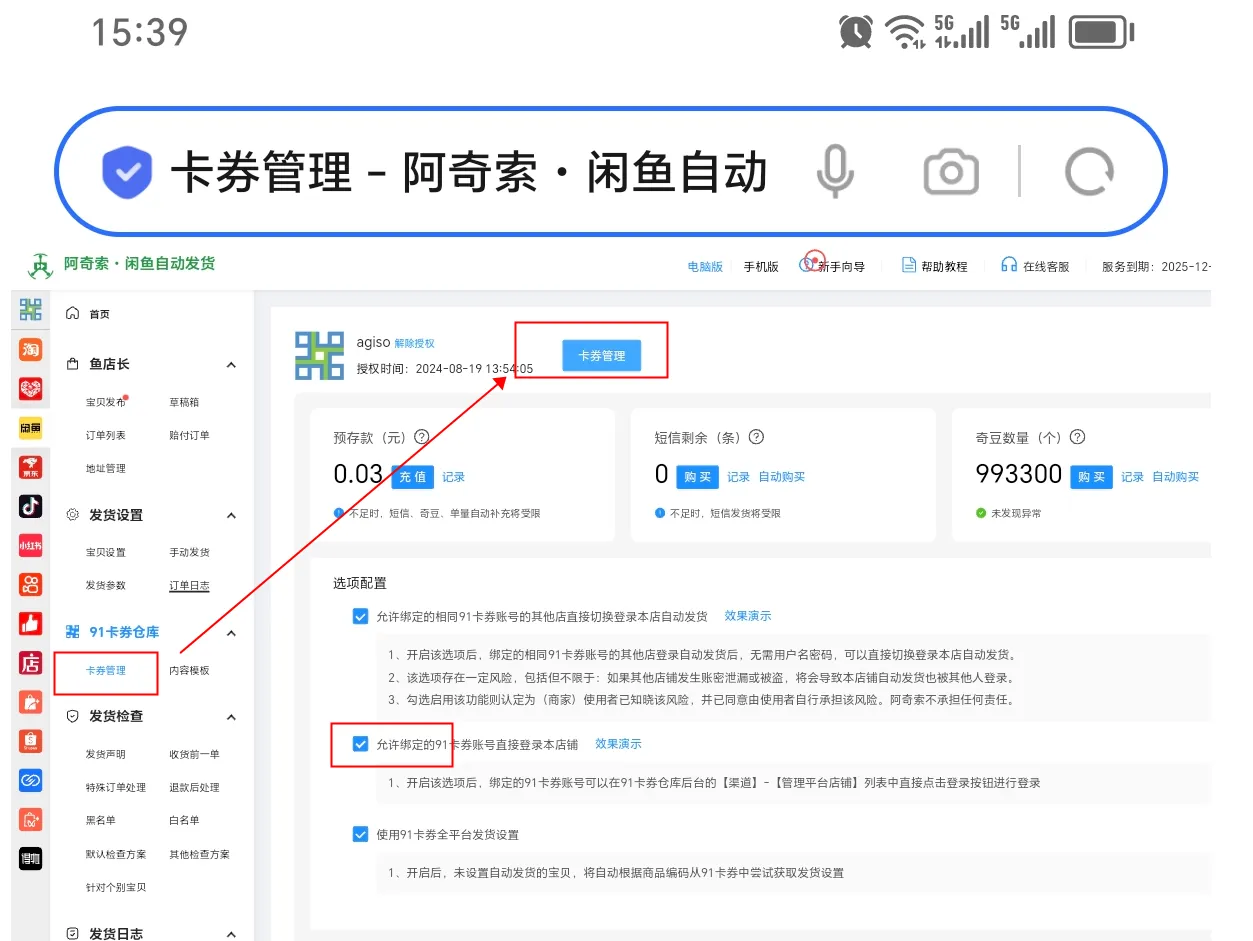Select the red thumbs-up platform icon
1253x941 pixels.
(x=30, y=623)
